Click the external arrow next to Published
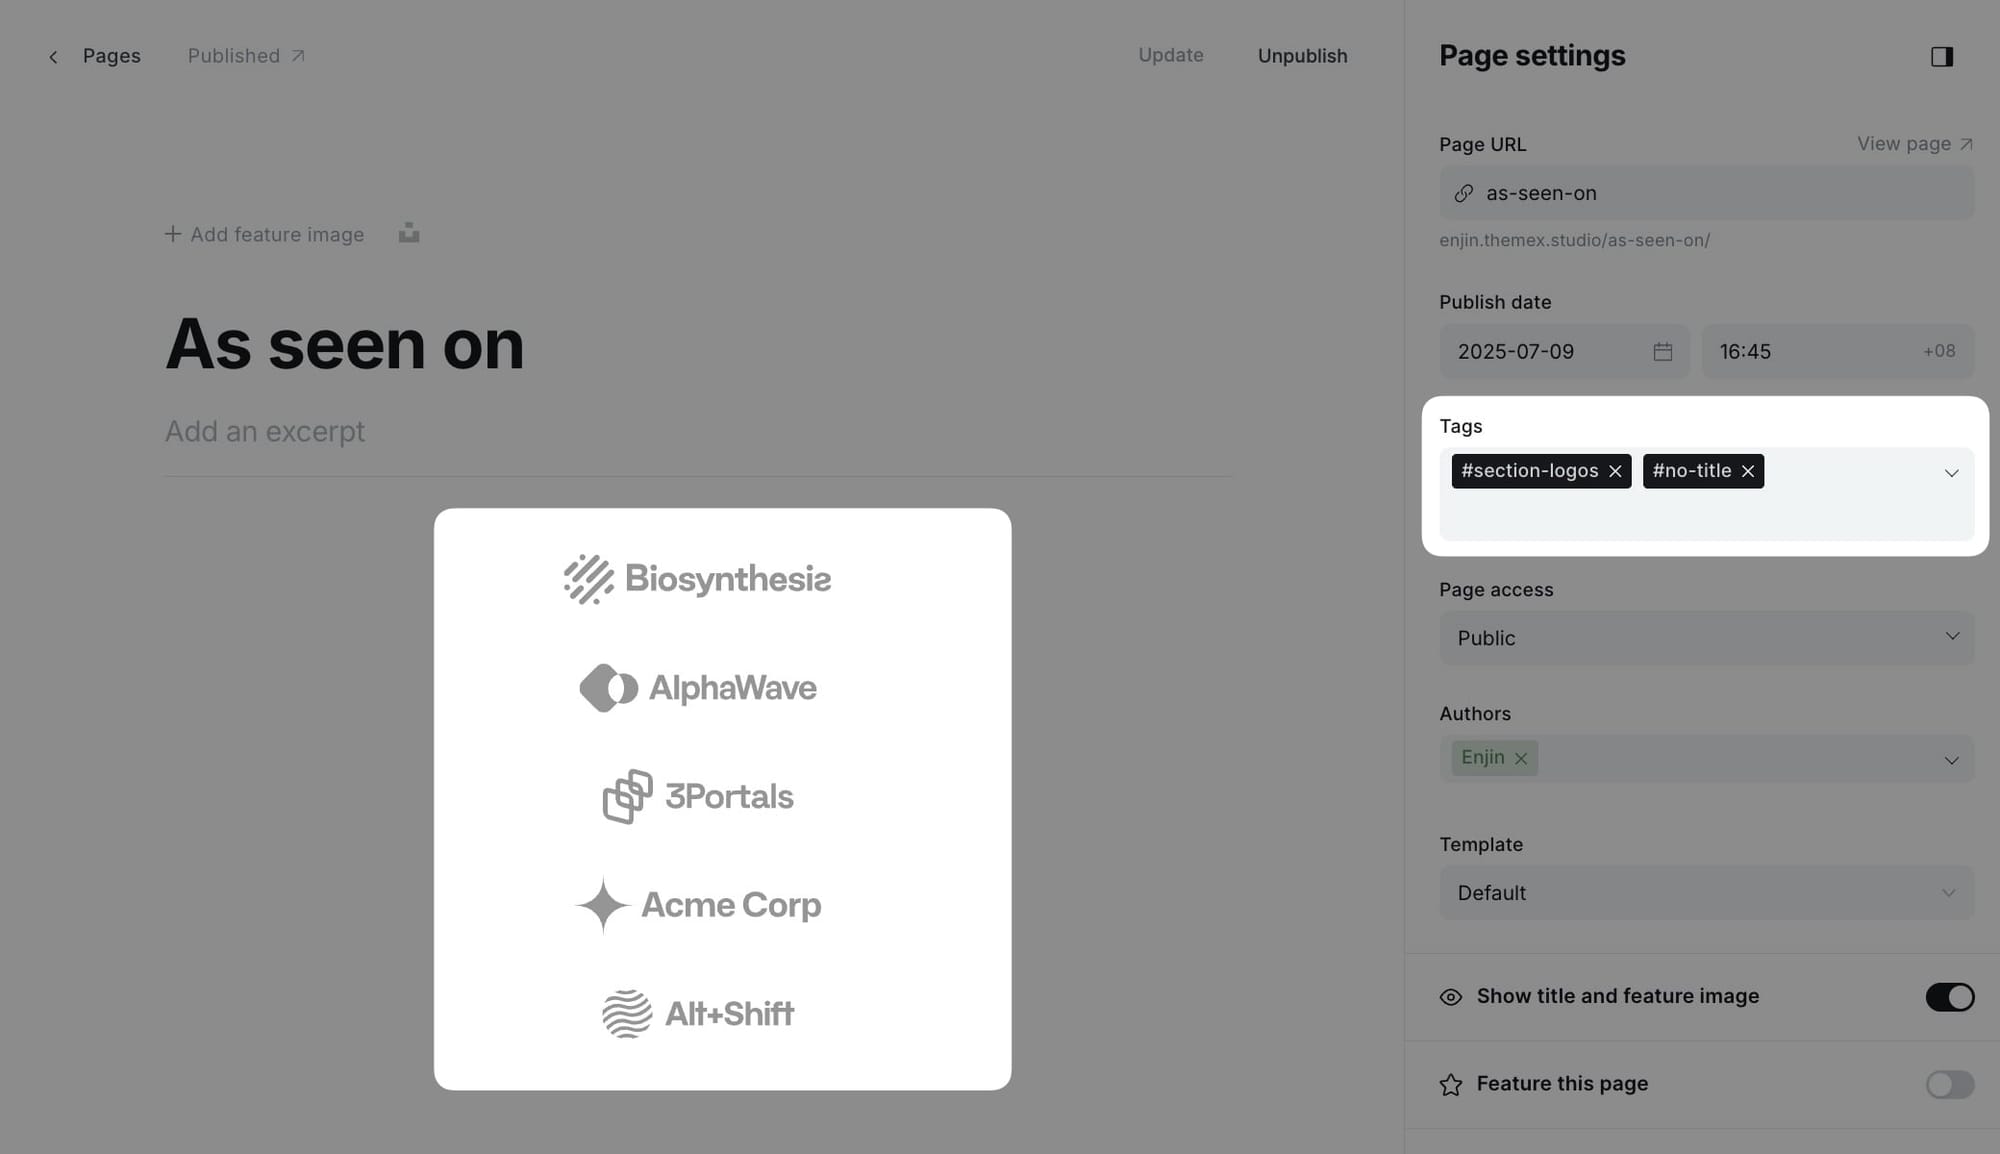The height and width of the screenshot is (1154, 2000). (x=298, y=56)
